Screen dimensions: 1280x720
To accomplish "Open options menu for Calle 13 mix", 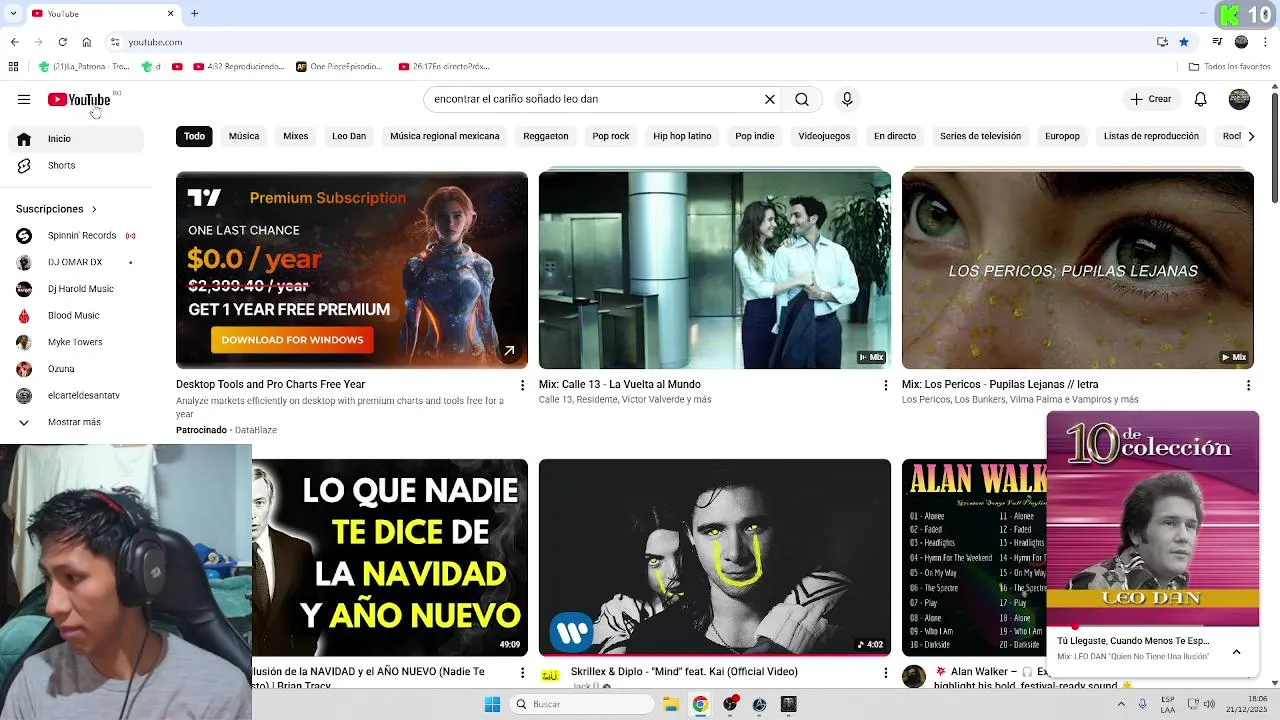I will click(885, 385).
